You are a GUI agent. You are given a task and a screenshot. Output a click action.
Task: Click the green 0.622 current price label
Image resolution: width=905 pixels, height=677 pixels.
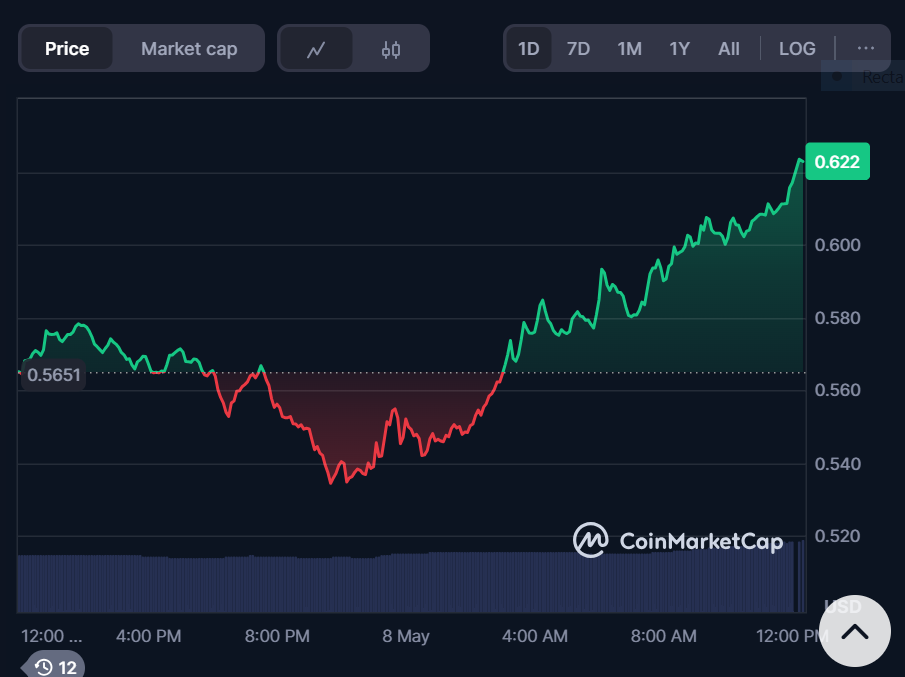pos(837,162)
